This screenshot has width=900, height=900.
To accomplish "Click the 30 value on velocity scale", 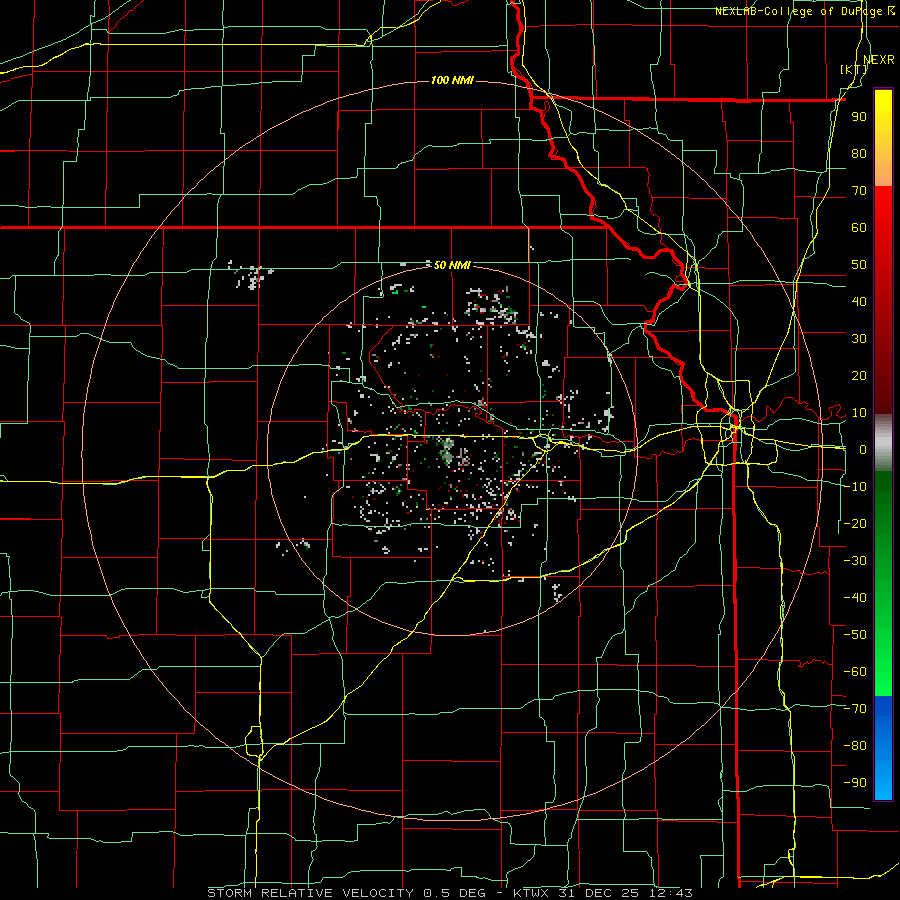I will [859, 339].
